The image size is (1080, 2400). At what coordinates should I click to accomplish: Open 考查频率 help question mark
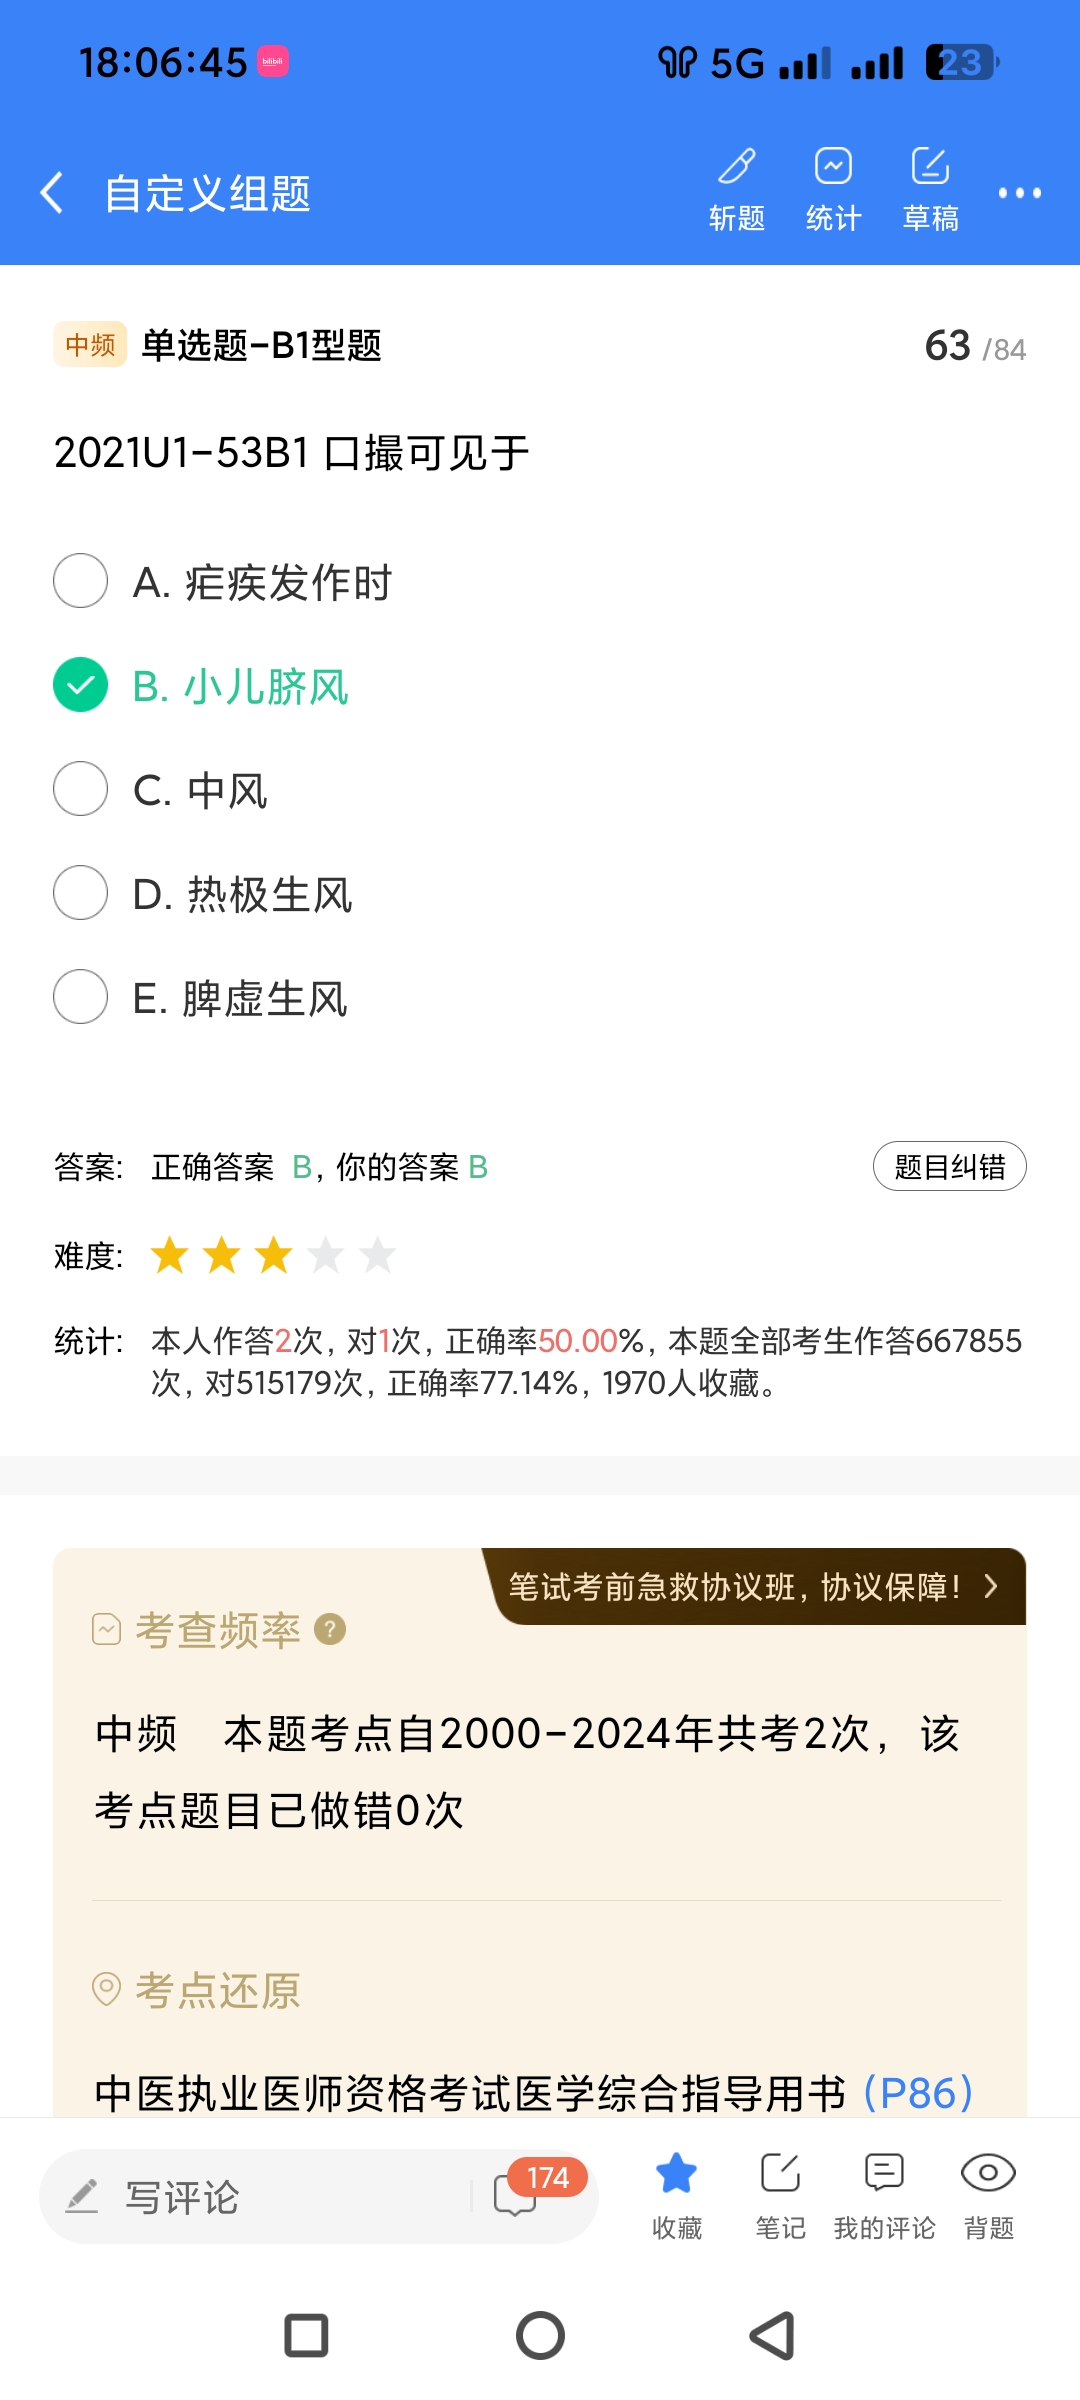click(x=330, y=1630)
